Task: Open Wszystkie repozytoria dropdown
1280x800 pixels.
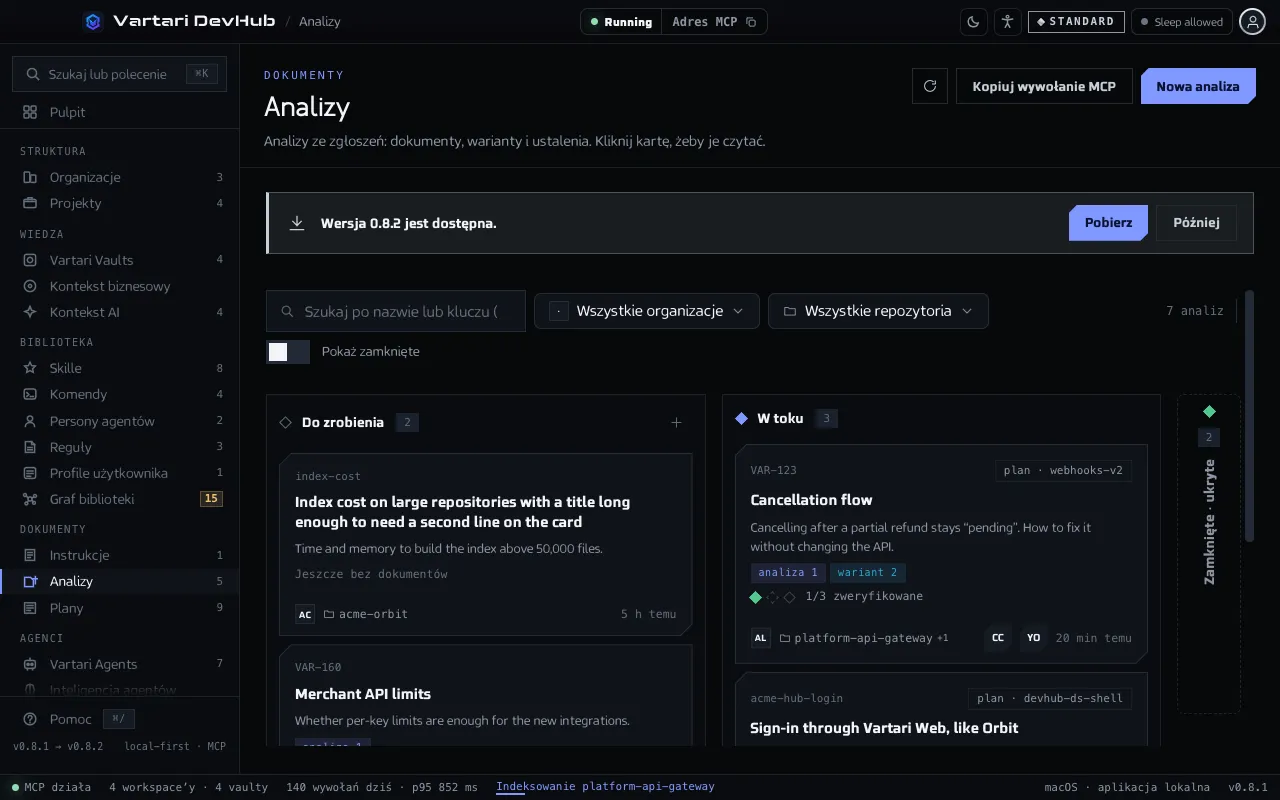Action: pos(878,311)
